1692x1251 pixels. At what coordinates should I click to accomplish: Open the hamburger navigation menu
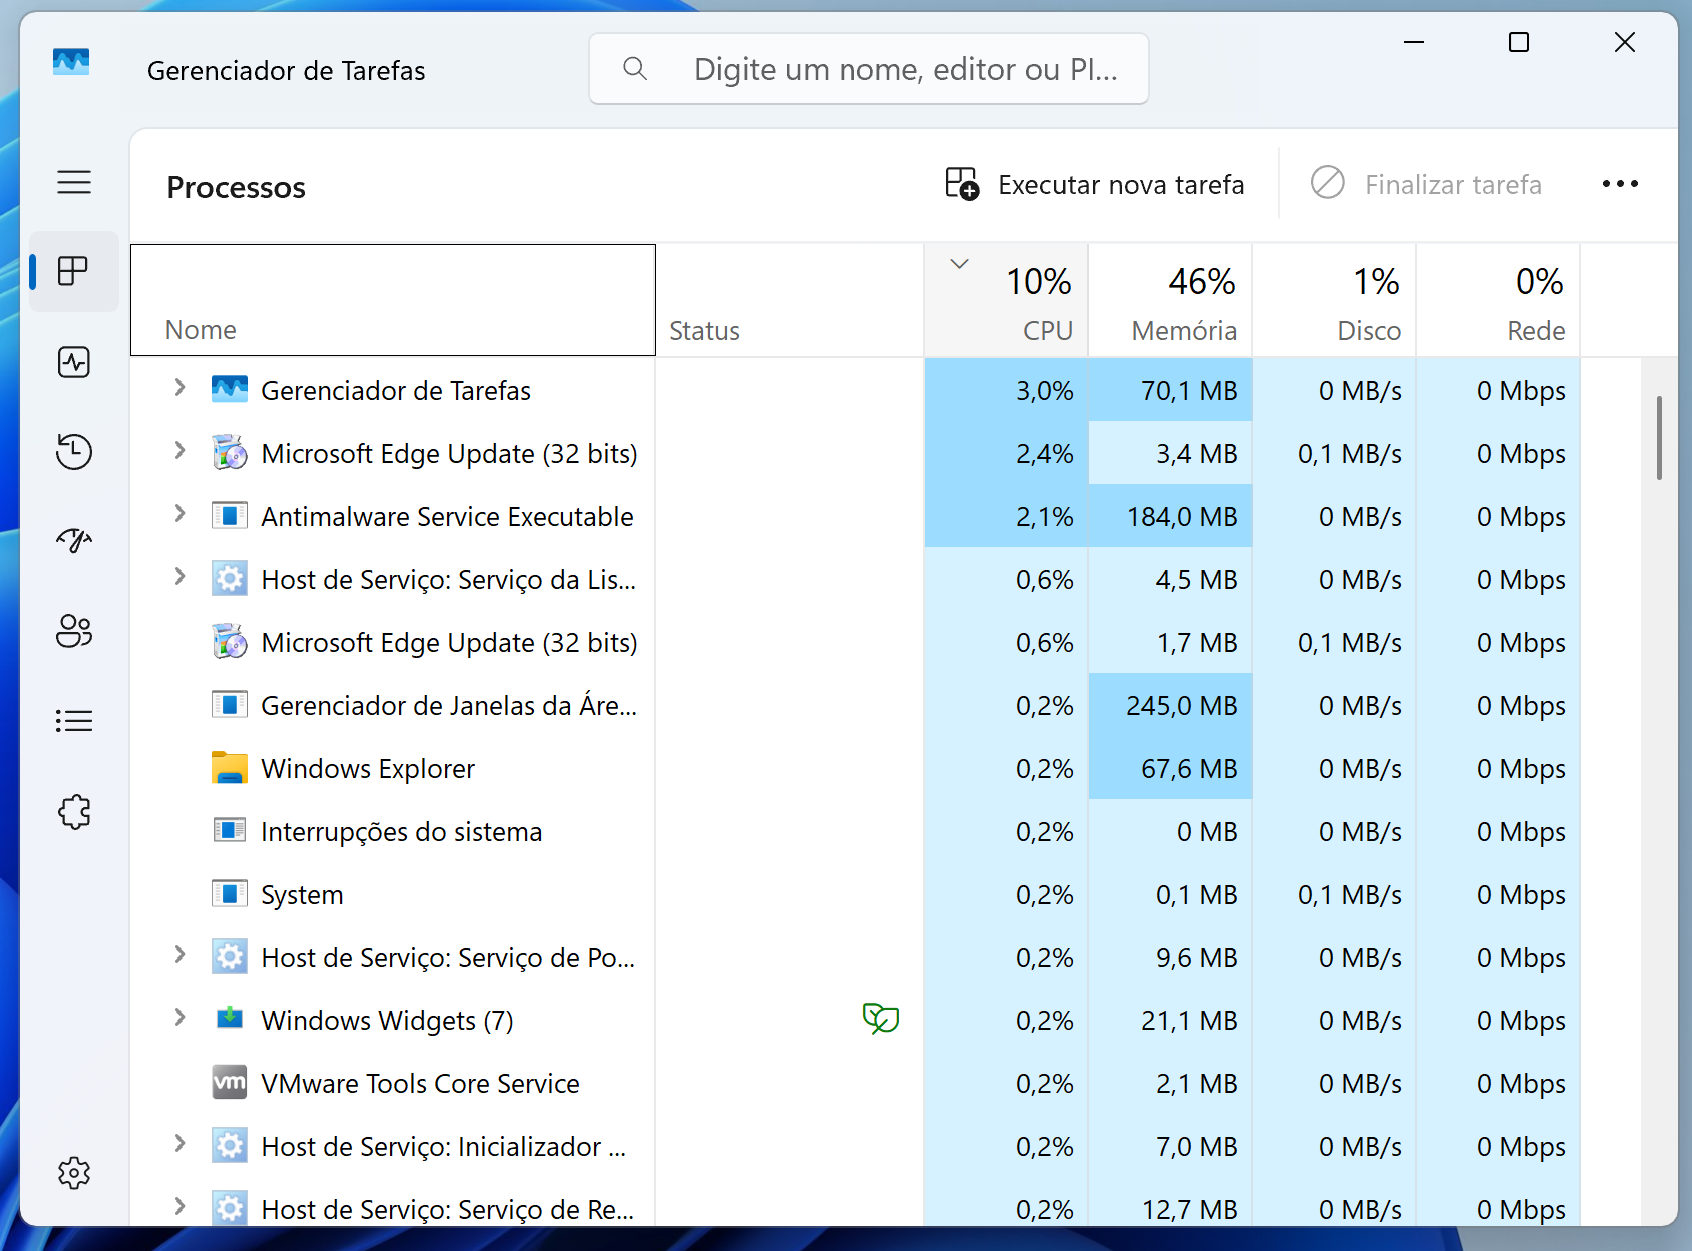click(x=74, y=182)
